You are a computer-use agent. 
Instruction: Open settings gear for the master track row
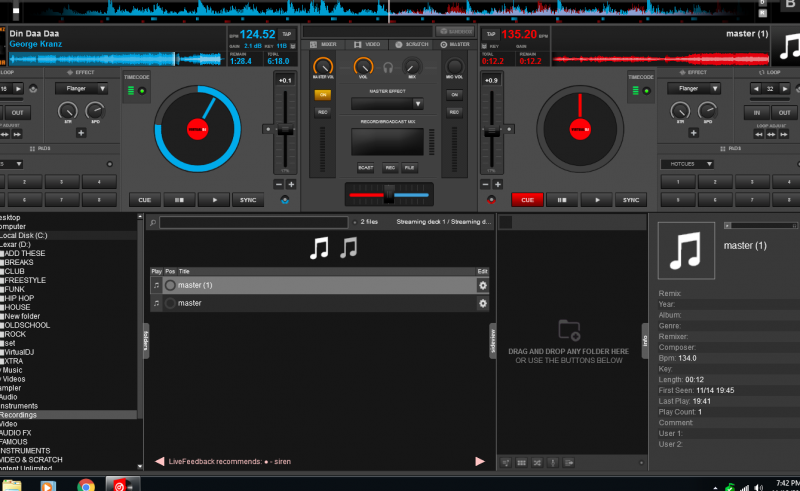tap(483, 303)
